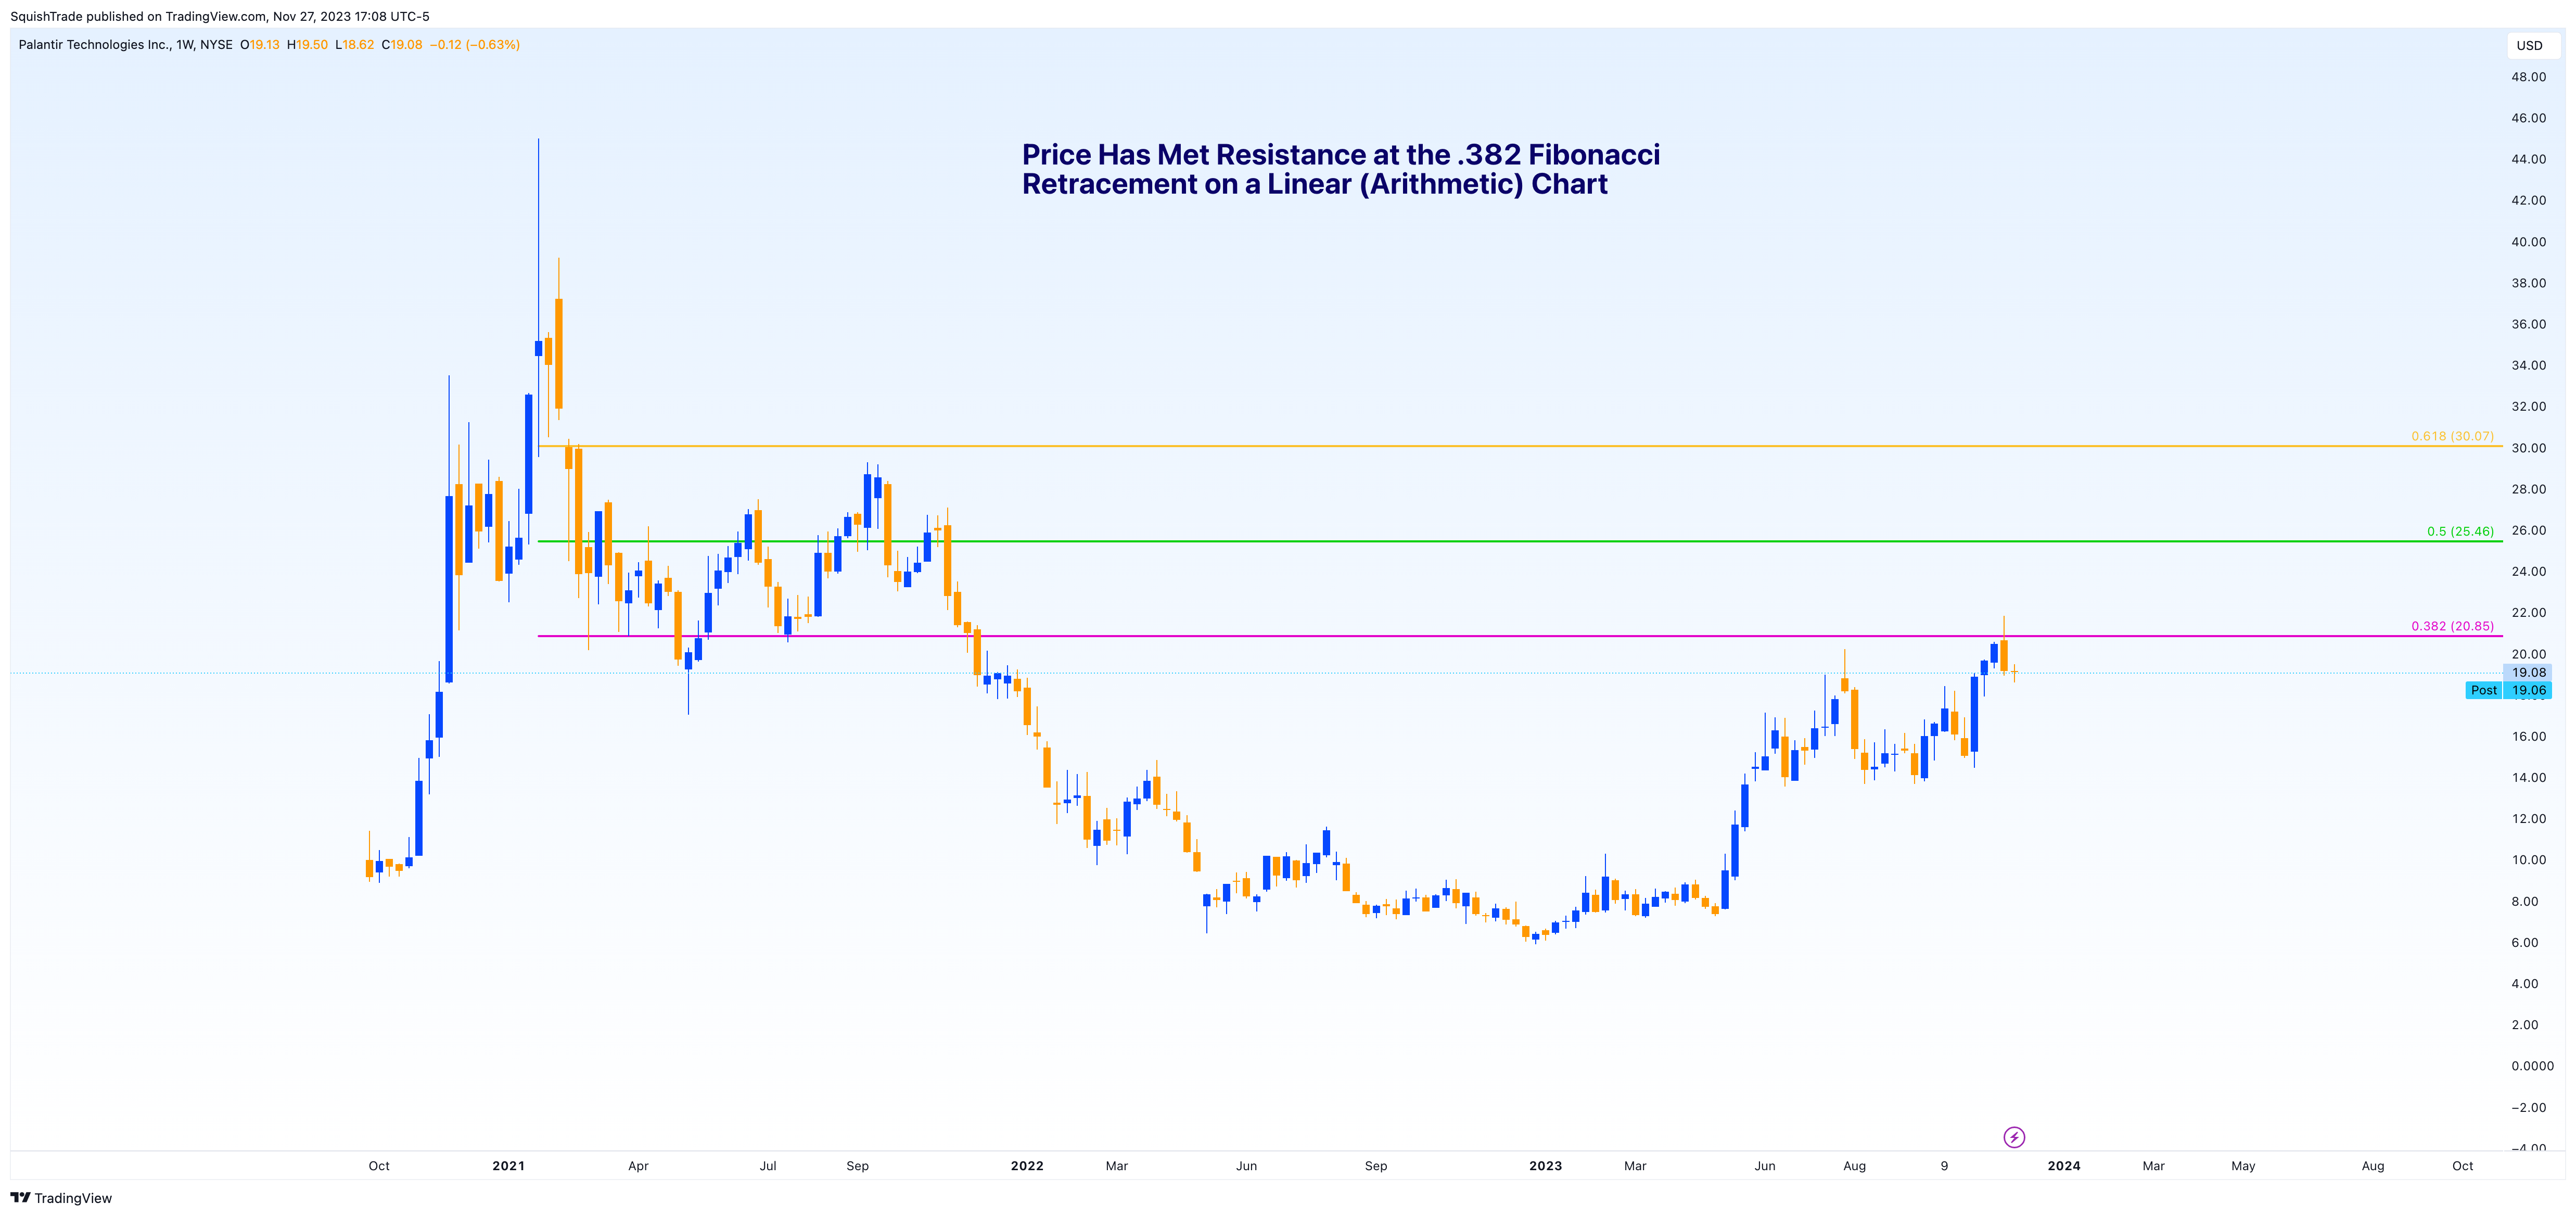Viewport: 2576px width, 1216px height.
Task: Click the SquishTrade published header text
Action: pos(220,16)
